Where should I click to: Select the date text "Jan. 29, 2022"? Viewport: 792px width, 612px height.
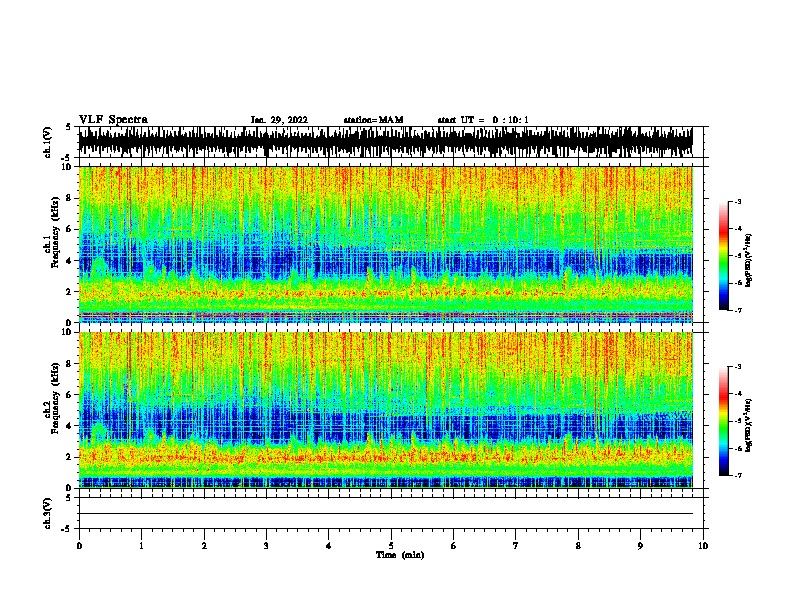279,120
